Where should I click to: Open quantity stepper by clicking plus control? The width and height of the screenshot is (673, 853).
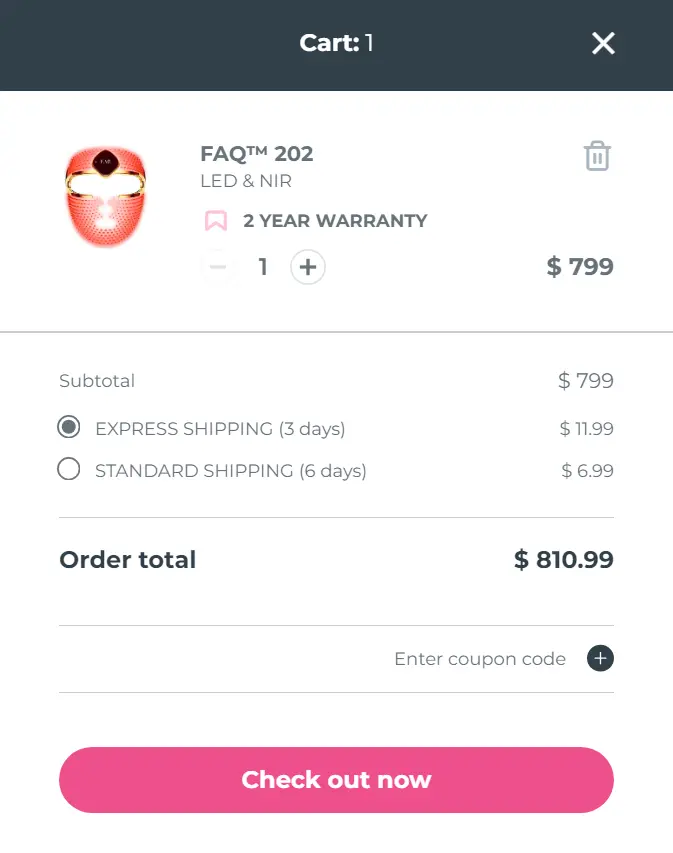(x=307, y=267)
